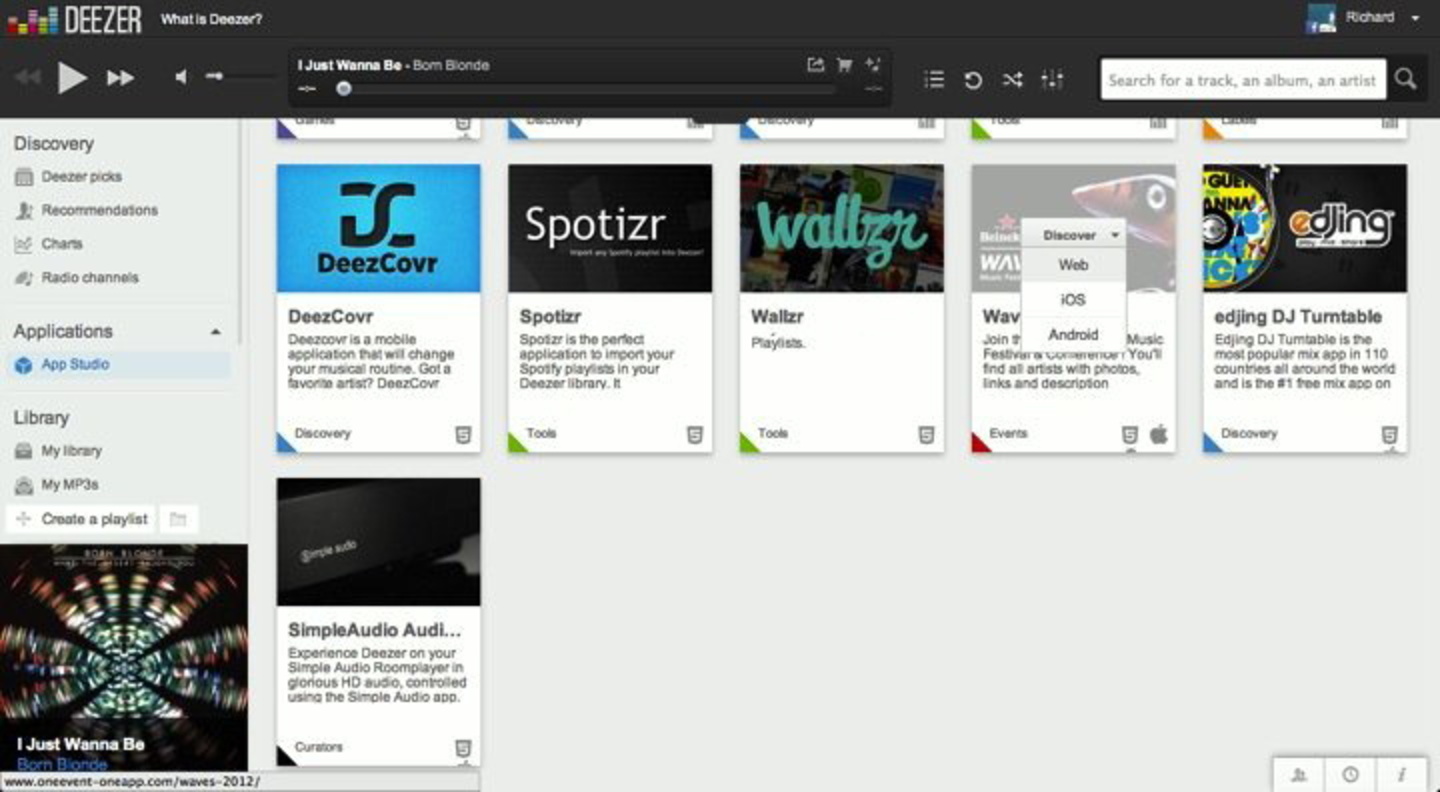Select App Studio in sidebar

point(118,365)
